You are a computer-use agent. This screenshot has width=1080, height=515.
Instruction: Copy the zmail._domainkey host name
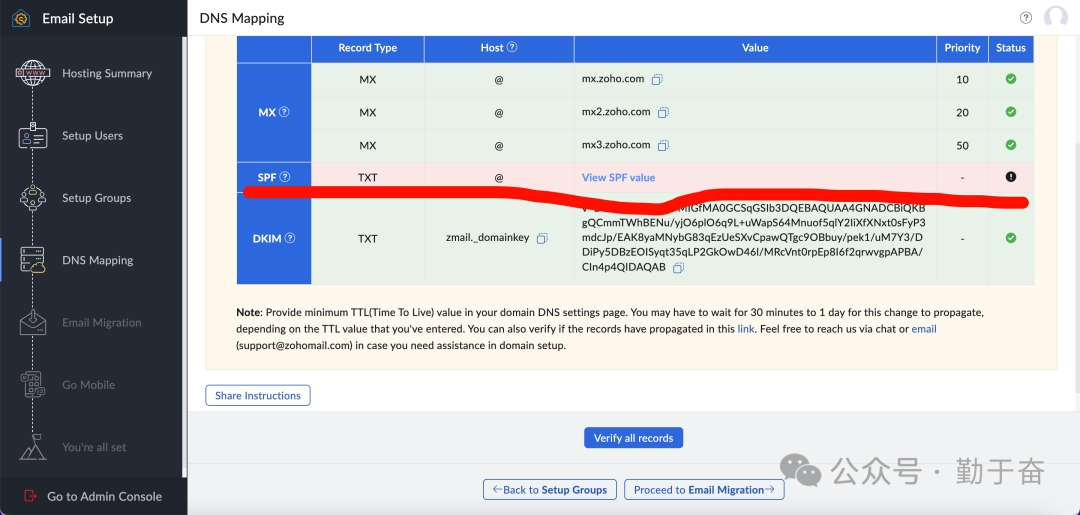[542, 239]
